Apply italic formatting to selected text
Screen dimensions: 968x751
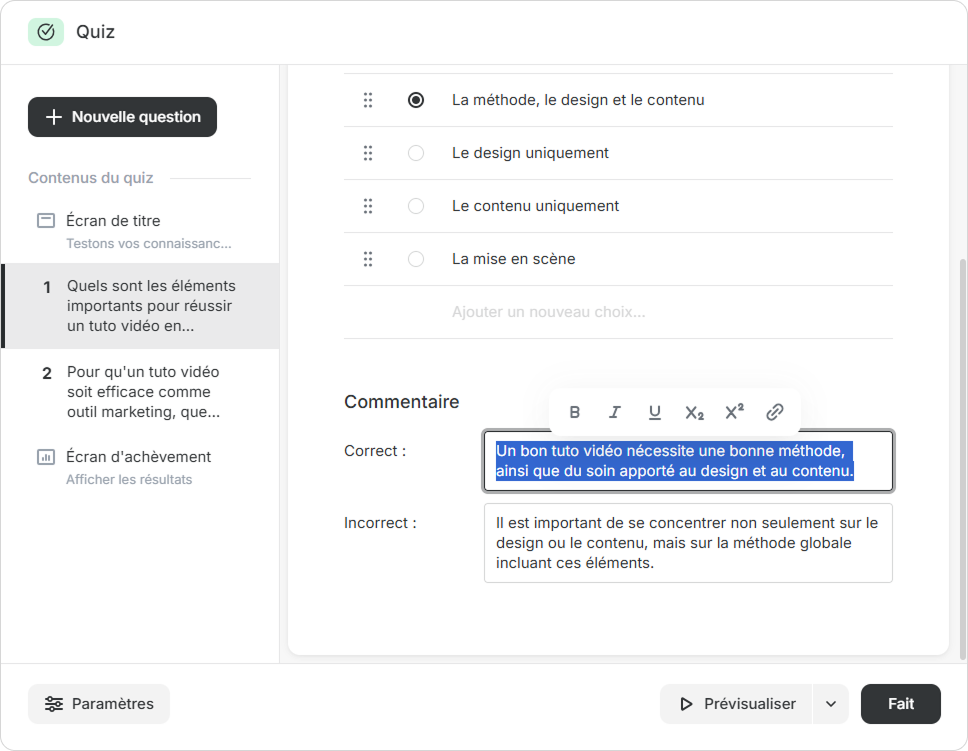click(615, 412)
